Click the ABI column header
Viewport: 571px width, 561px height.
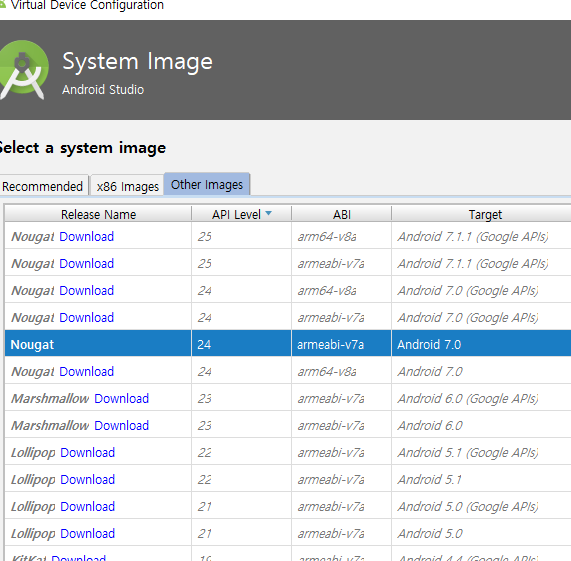pos(342,214)
